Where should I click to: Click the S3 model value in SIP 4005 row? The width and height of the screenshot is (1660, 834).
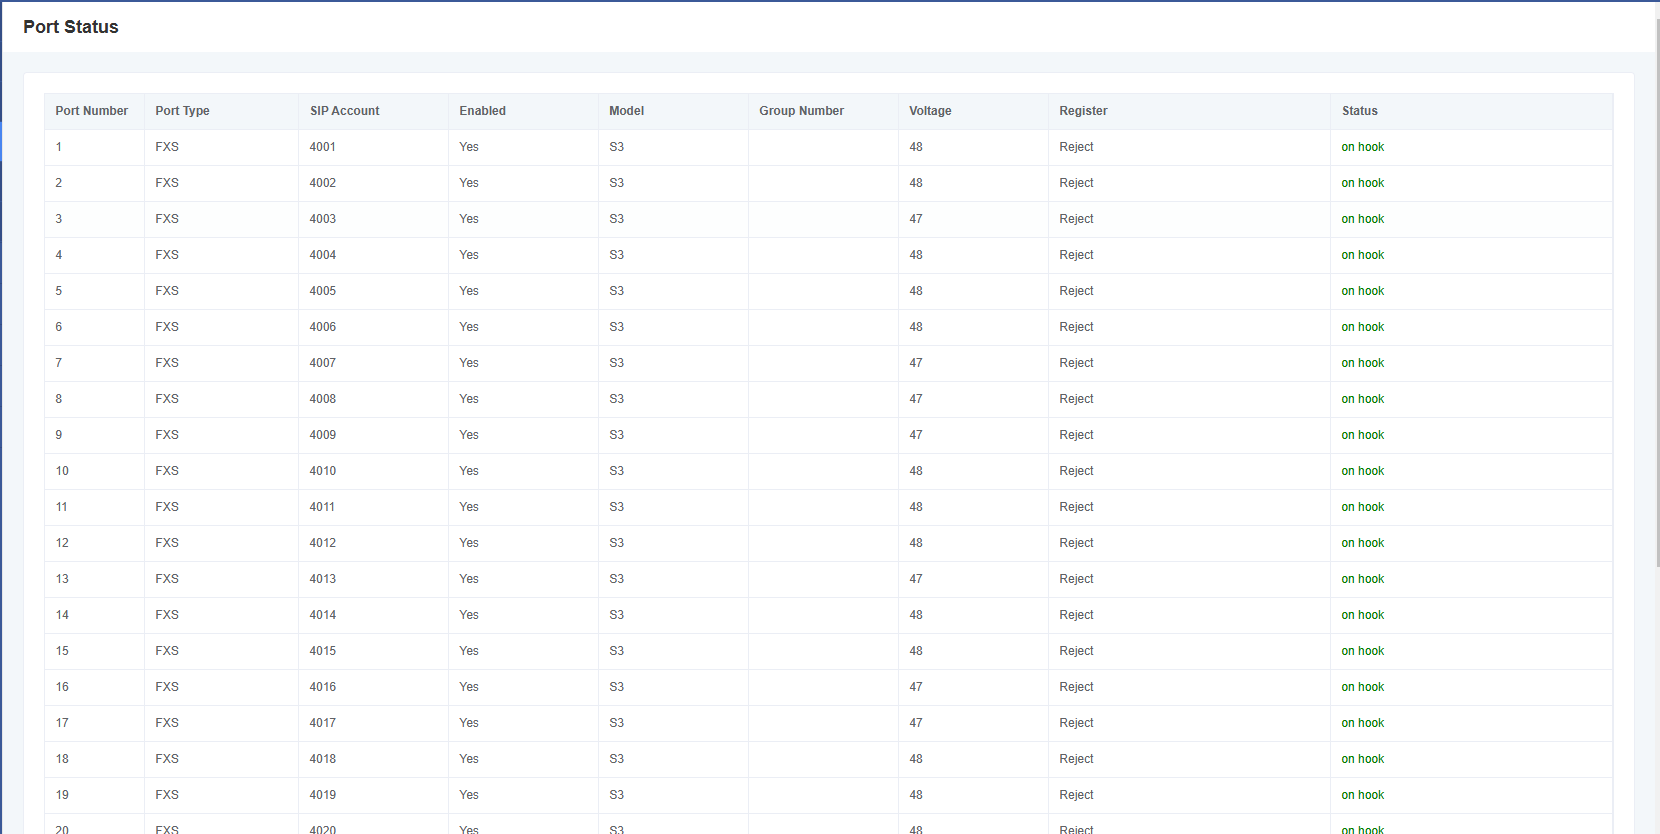[616, 291]
